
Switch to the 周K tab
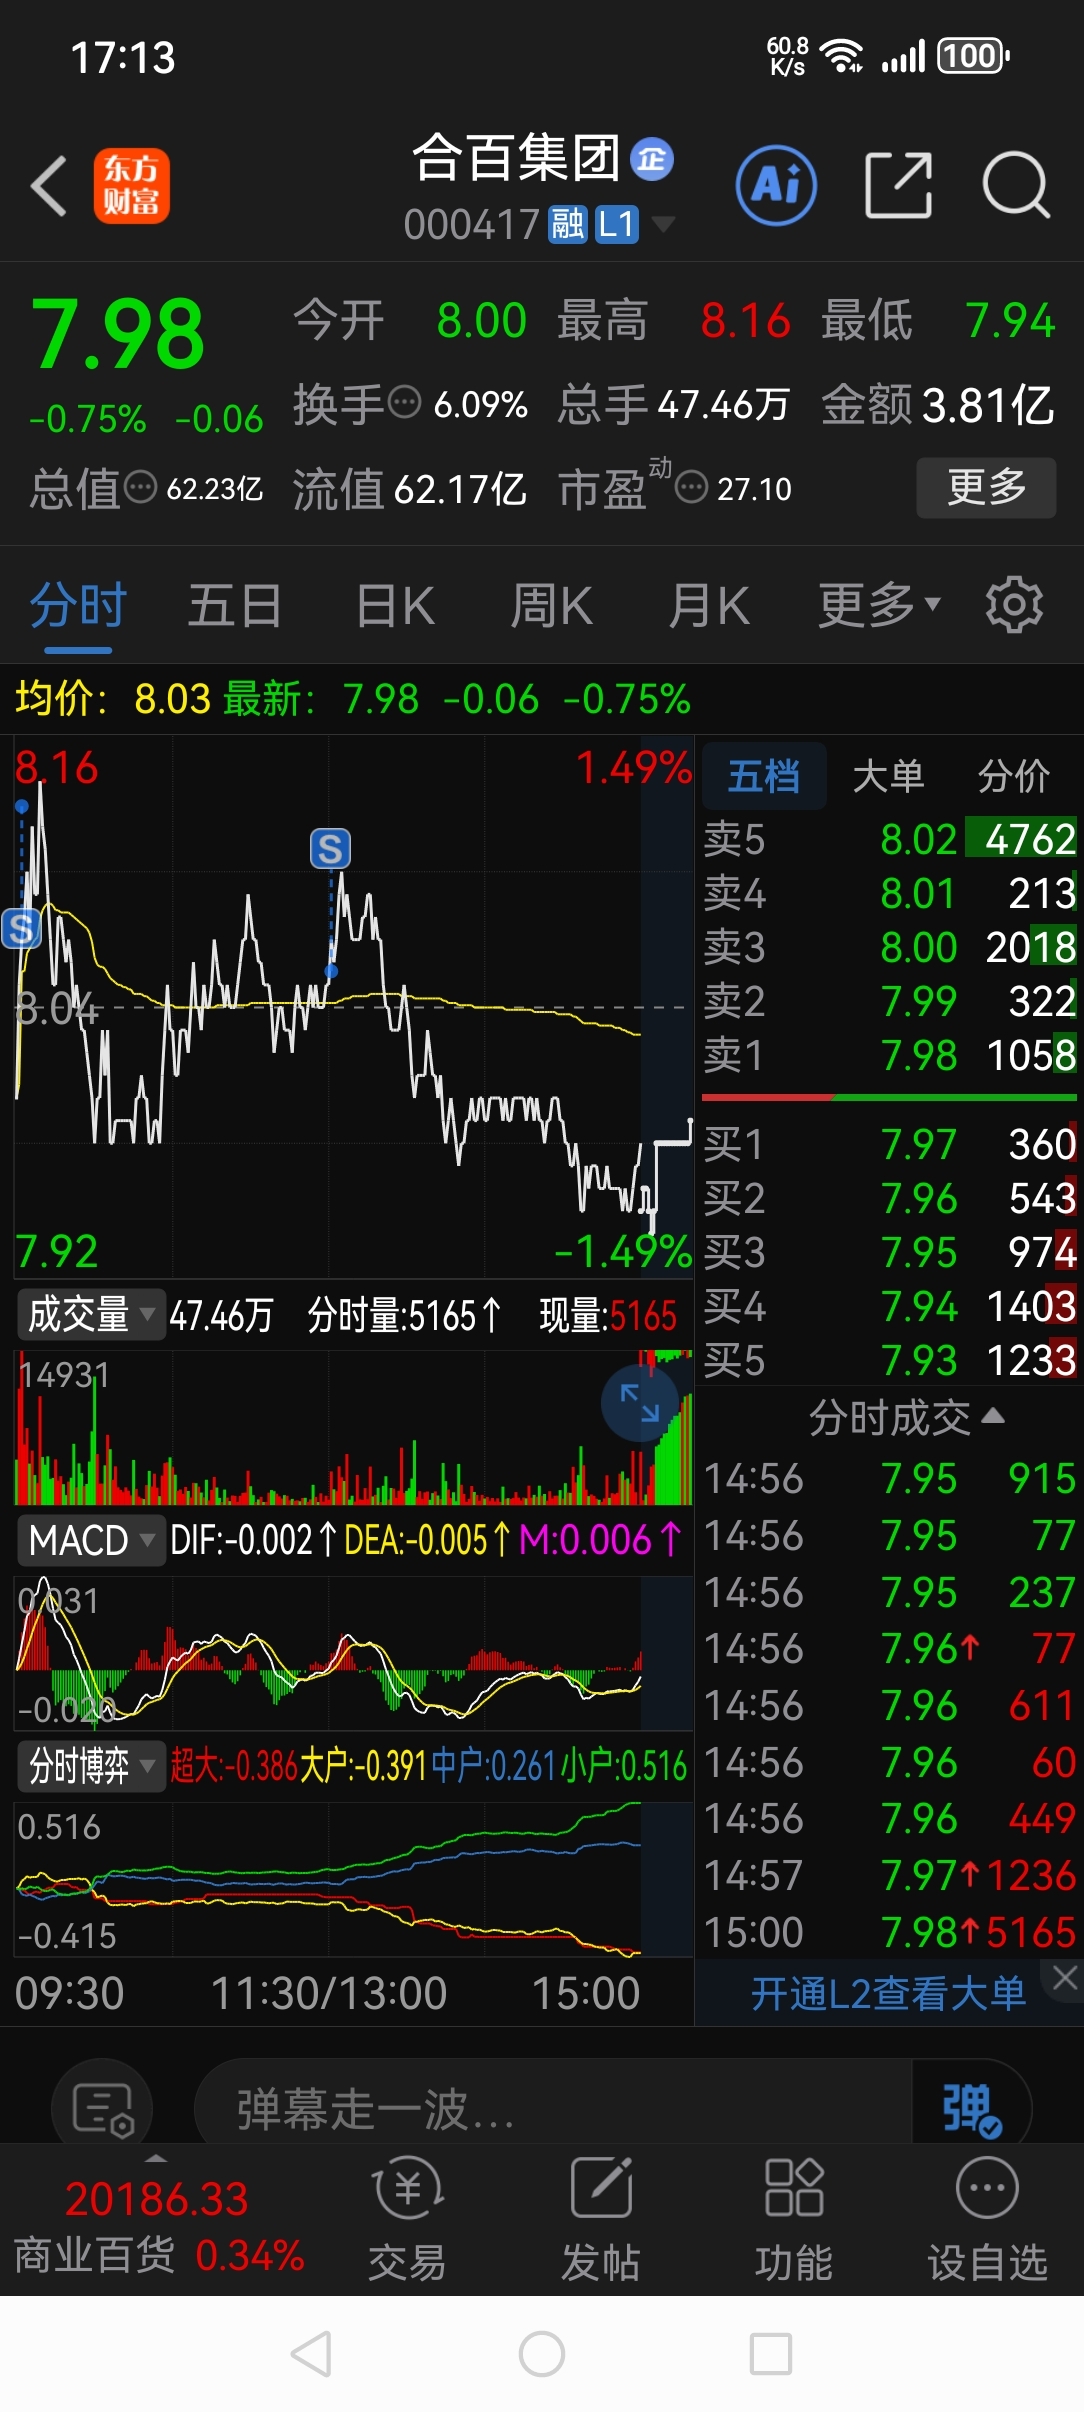coord(552,606)
